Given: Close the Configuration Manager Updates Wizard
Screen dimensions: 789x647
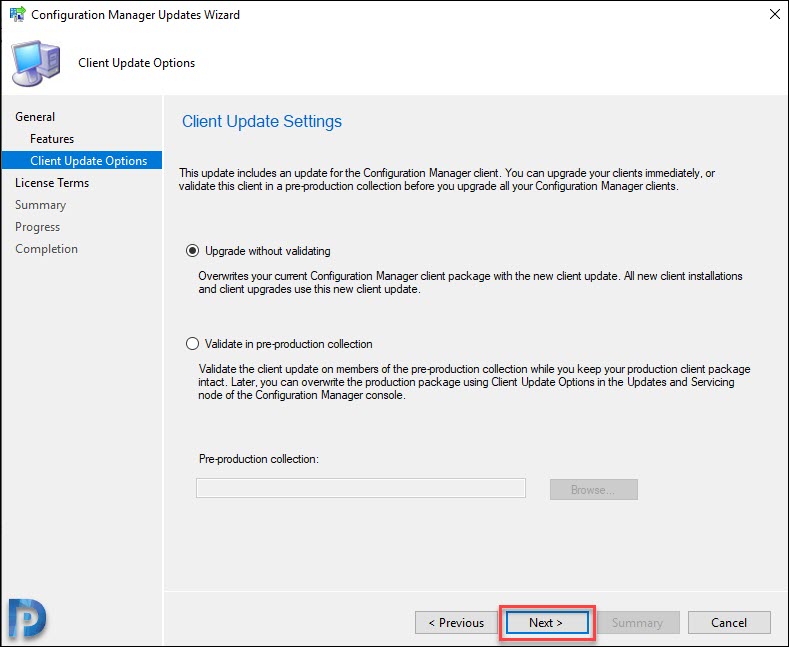Looking at the screenshot, I should [775, 14].
